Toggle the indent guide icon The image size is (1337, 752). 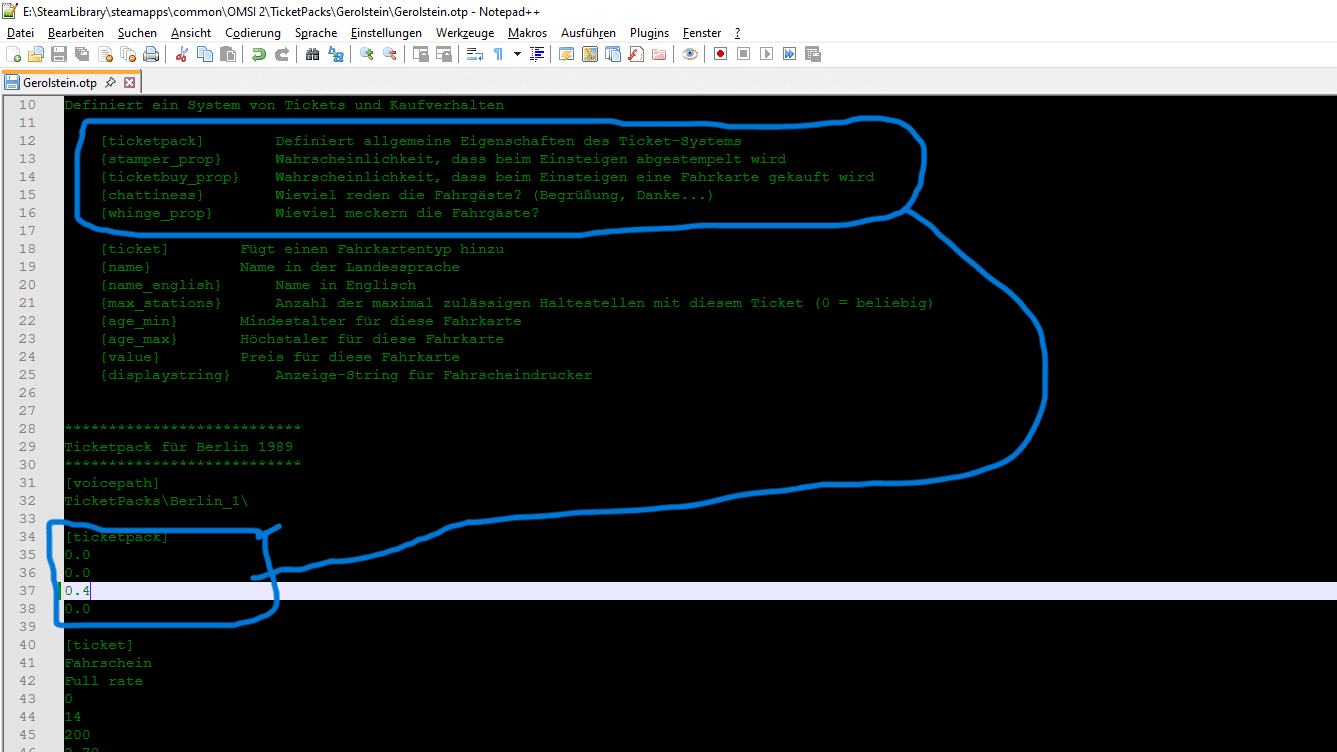[x=537, y=54]
